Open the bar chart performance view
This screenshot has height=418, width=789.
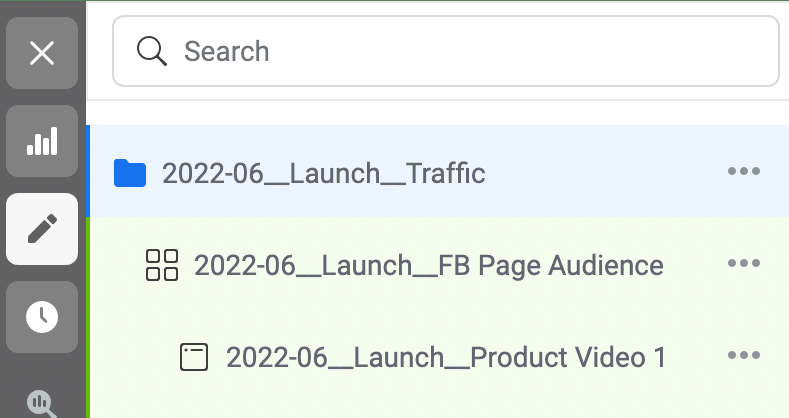(42, 141)
